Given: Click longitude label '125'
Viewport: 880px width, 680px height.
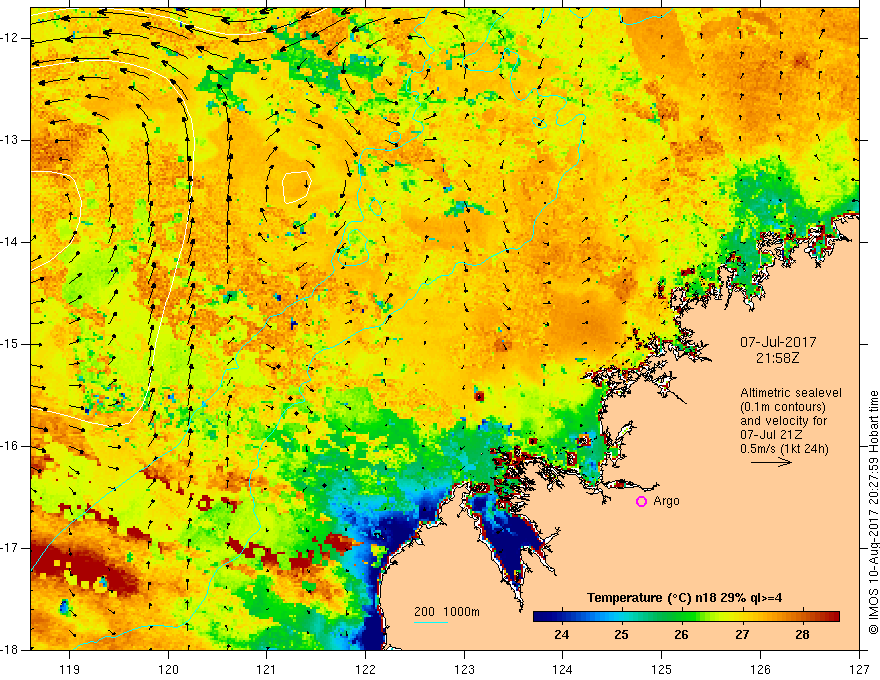Looking at the screenshot, I should tap(662, 669).
